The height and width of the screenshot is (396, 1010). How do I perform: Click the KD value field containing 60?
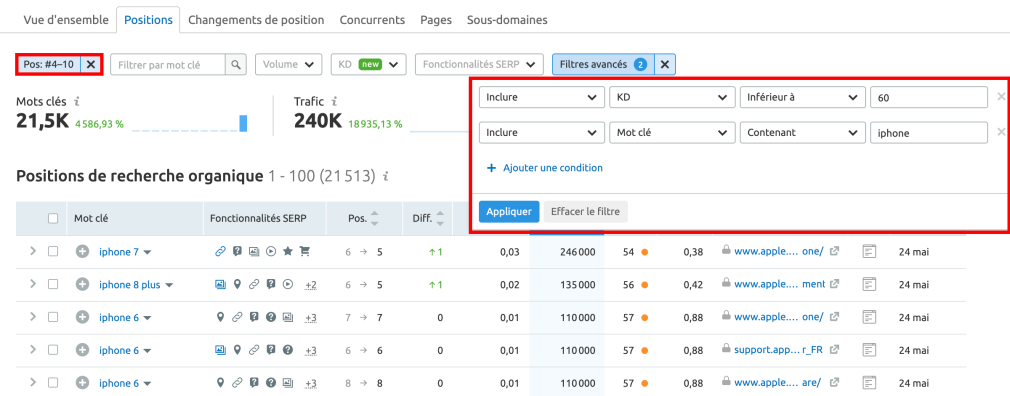[x=928, y=97]
